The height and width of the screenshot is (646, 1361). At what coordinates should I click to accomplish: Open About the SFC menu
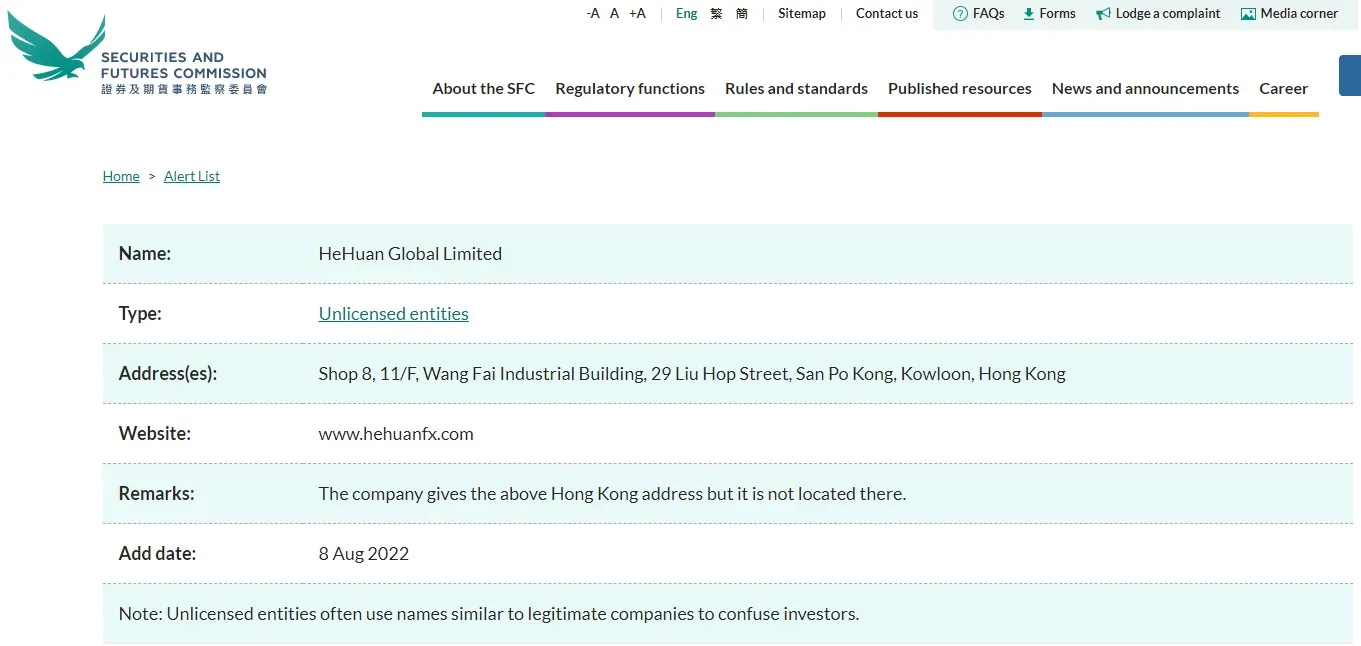coord(484,89)
